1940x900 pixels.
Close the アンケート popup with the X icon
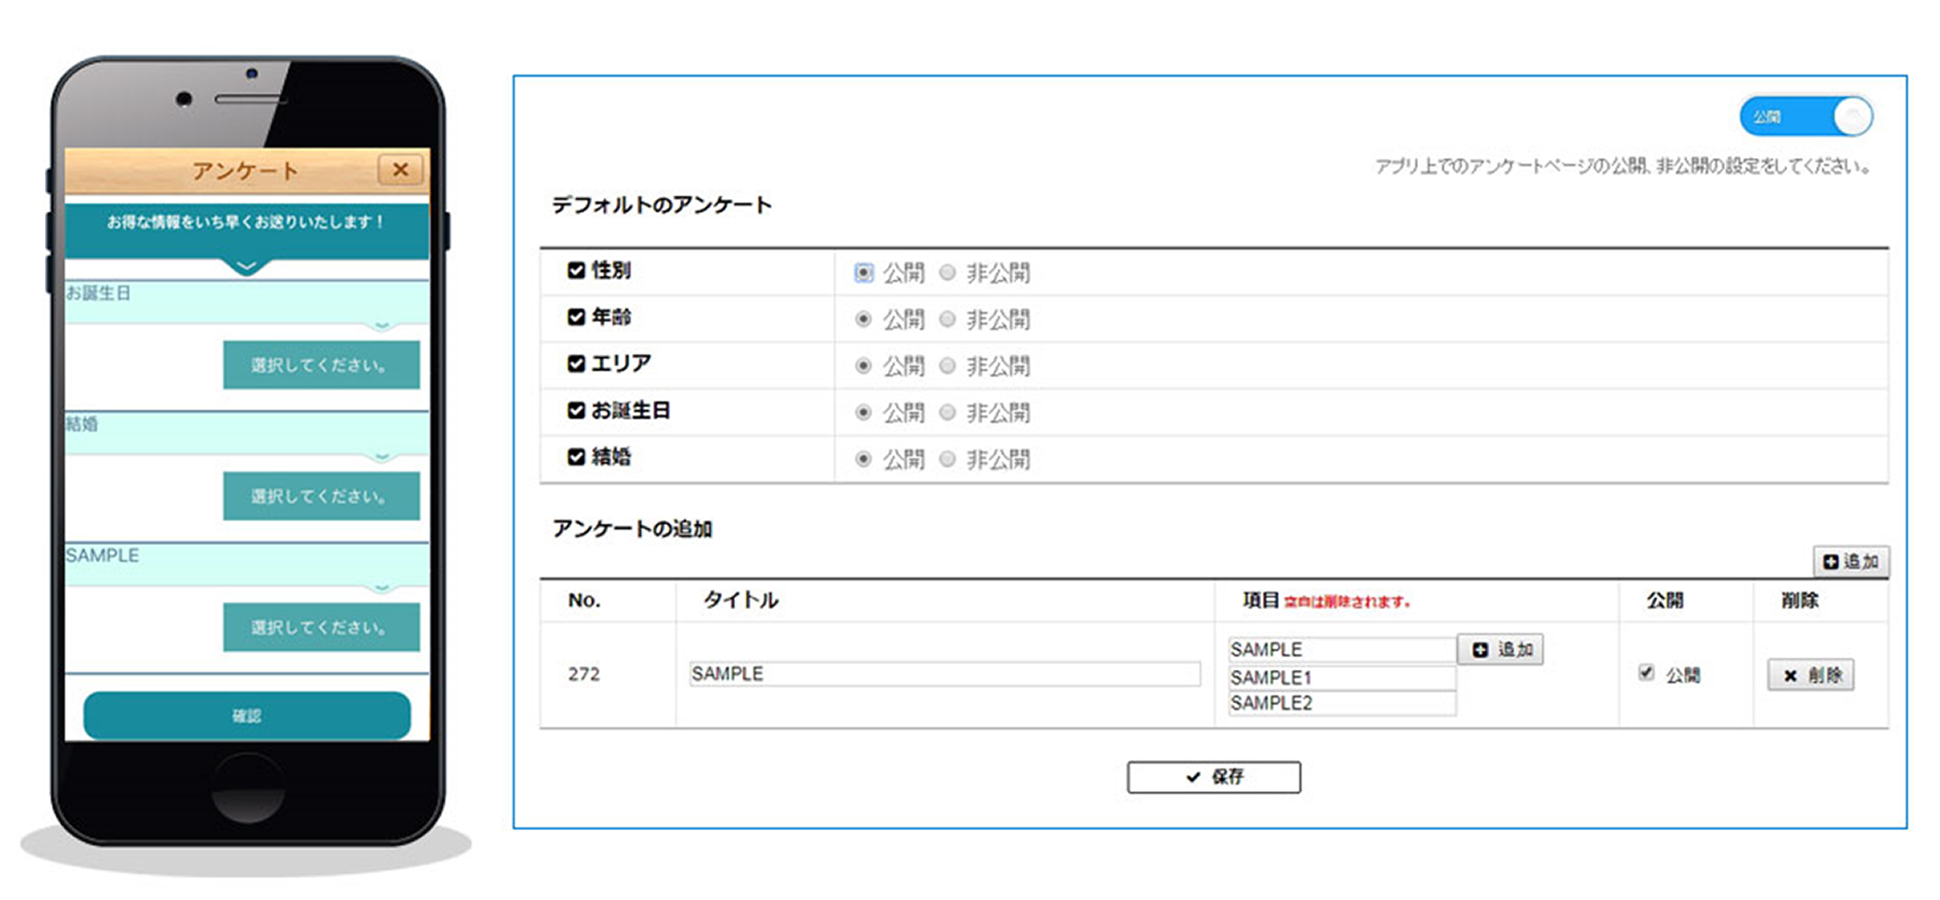399,169
